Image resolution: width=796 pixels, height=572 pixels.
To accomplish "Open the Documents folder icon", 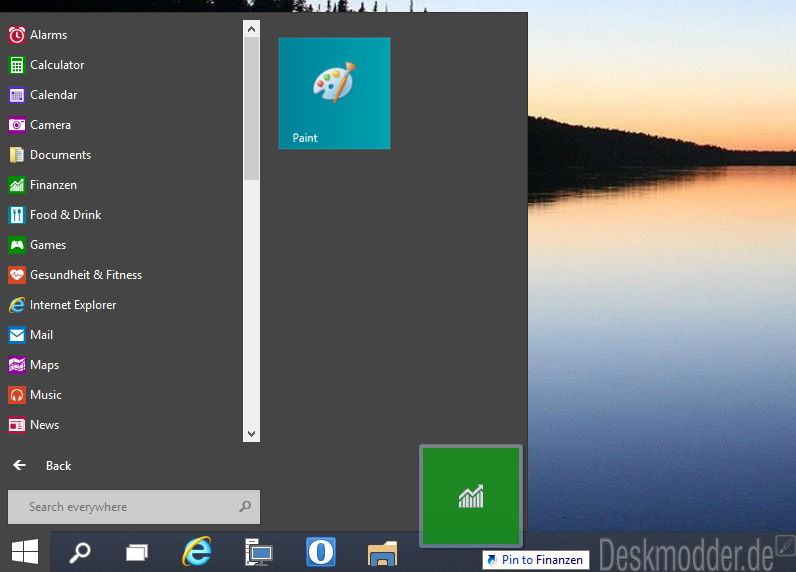I will point(17,155).
